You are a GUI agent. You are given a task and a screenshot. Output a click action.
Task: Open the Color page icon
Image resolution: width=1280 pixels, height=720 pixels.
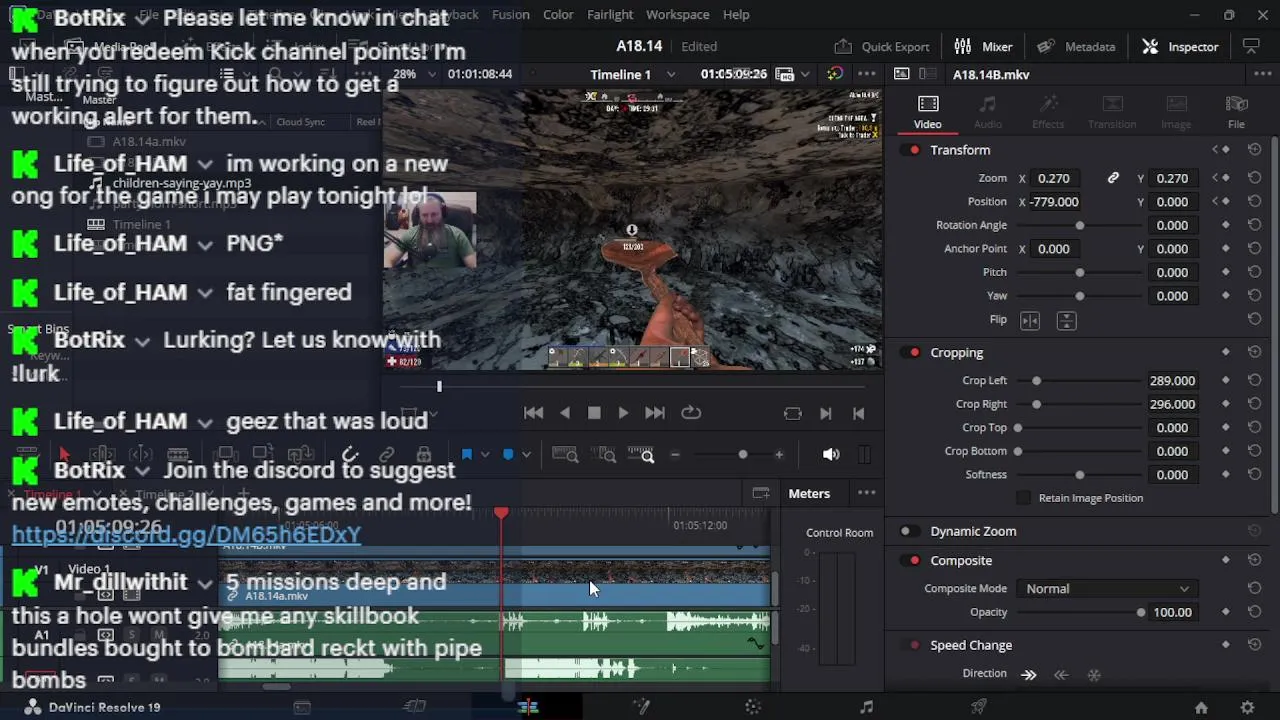pos(753,707)
